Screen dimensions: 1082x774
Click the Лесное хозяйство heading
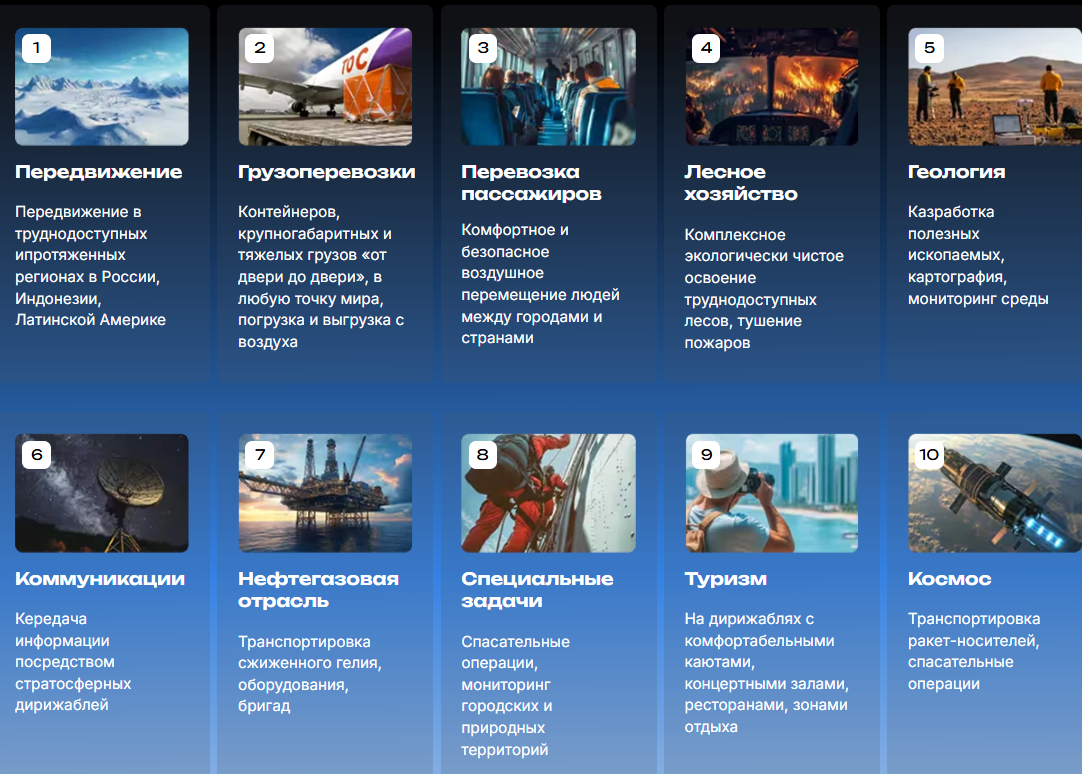(x=740, y=183)
